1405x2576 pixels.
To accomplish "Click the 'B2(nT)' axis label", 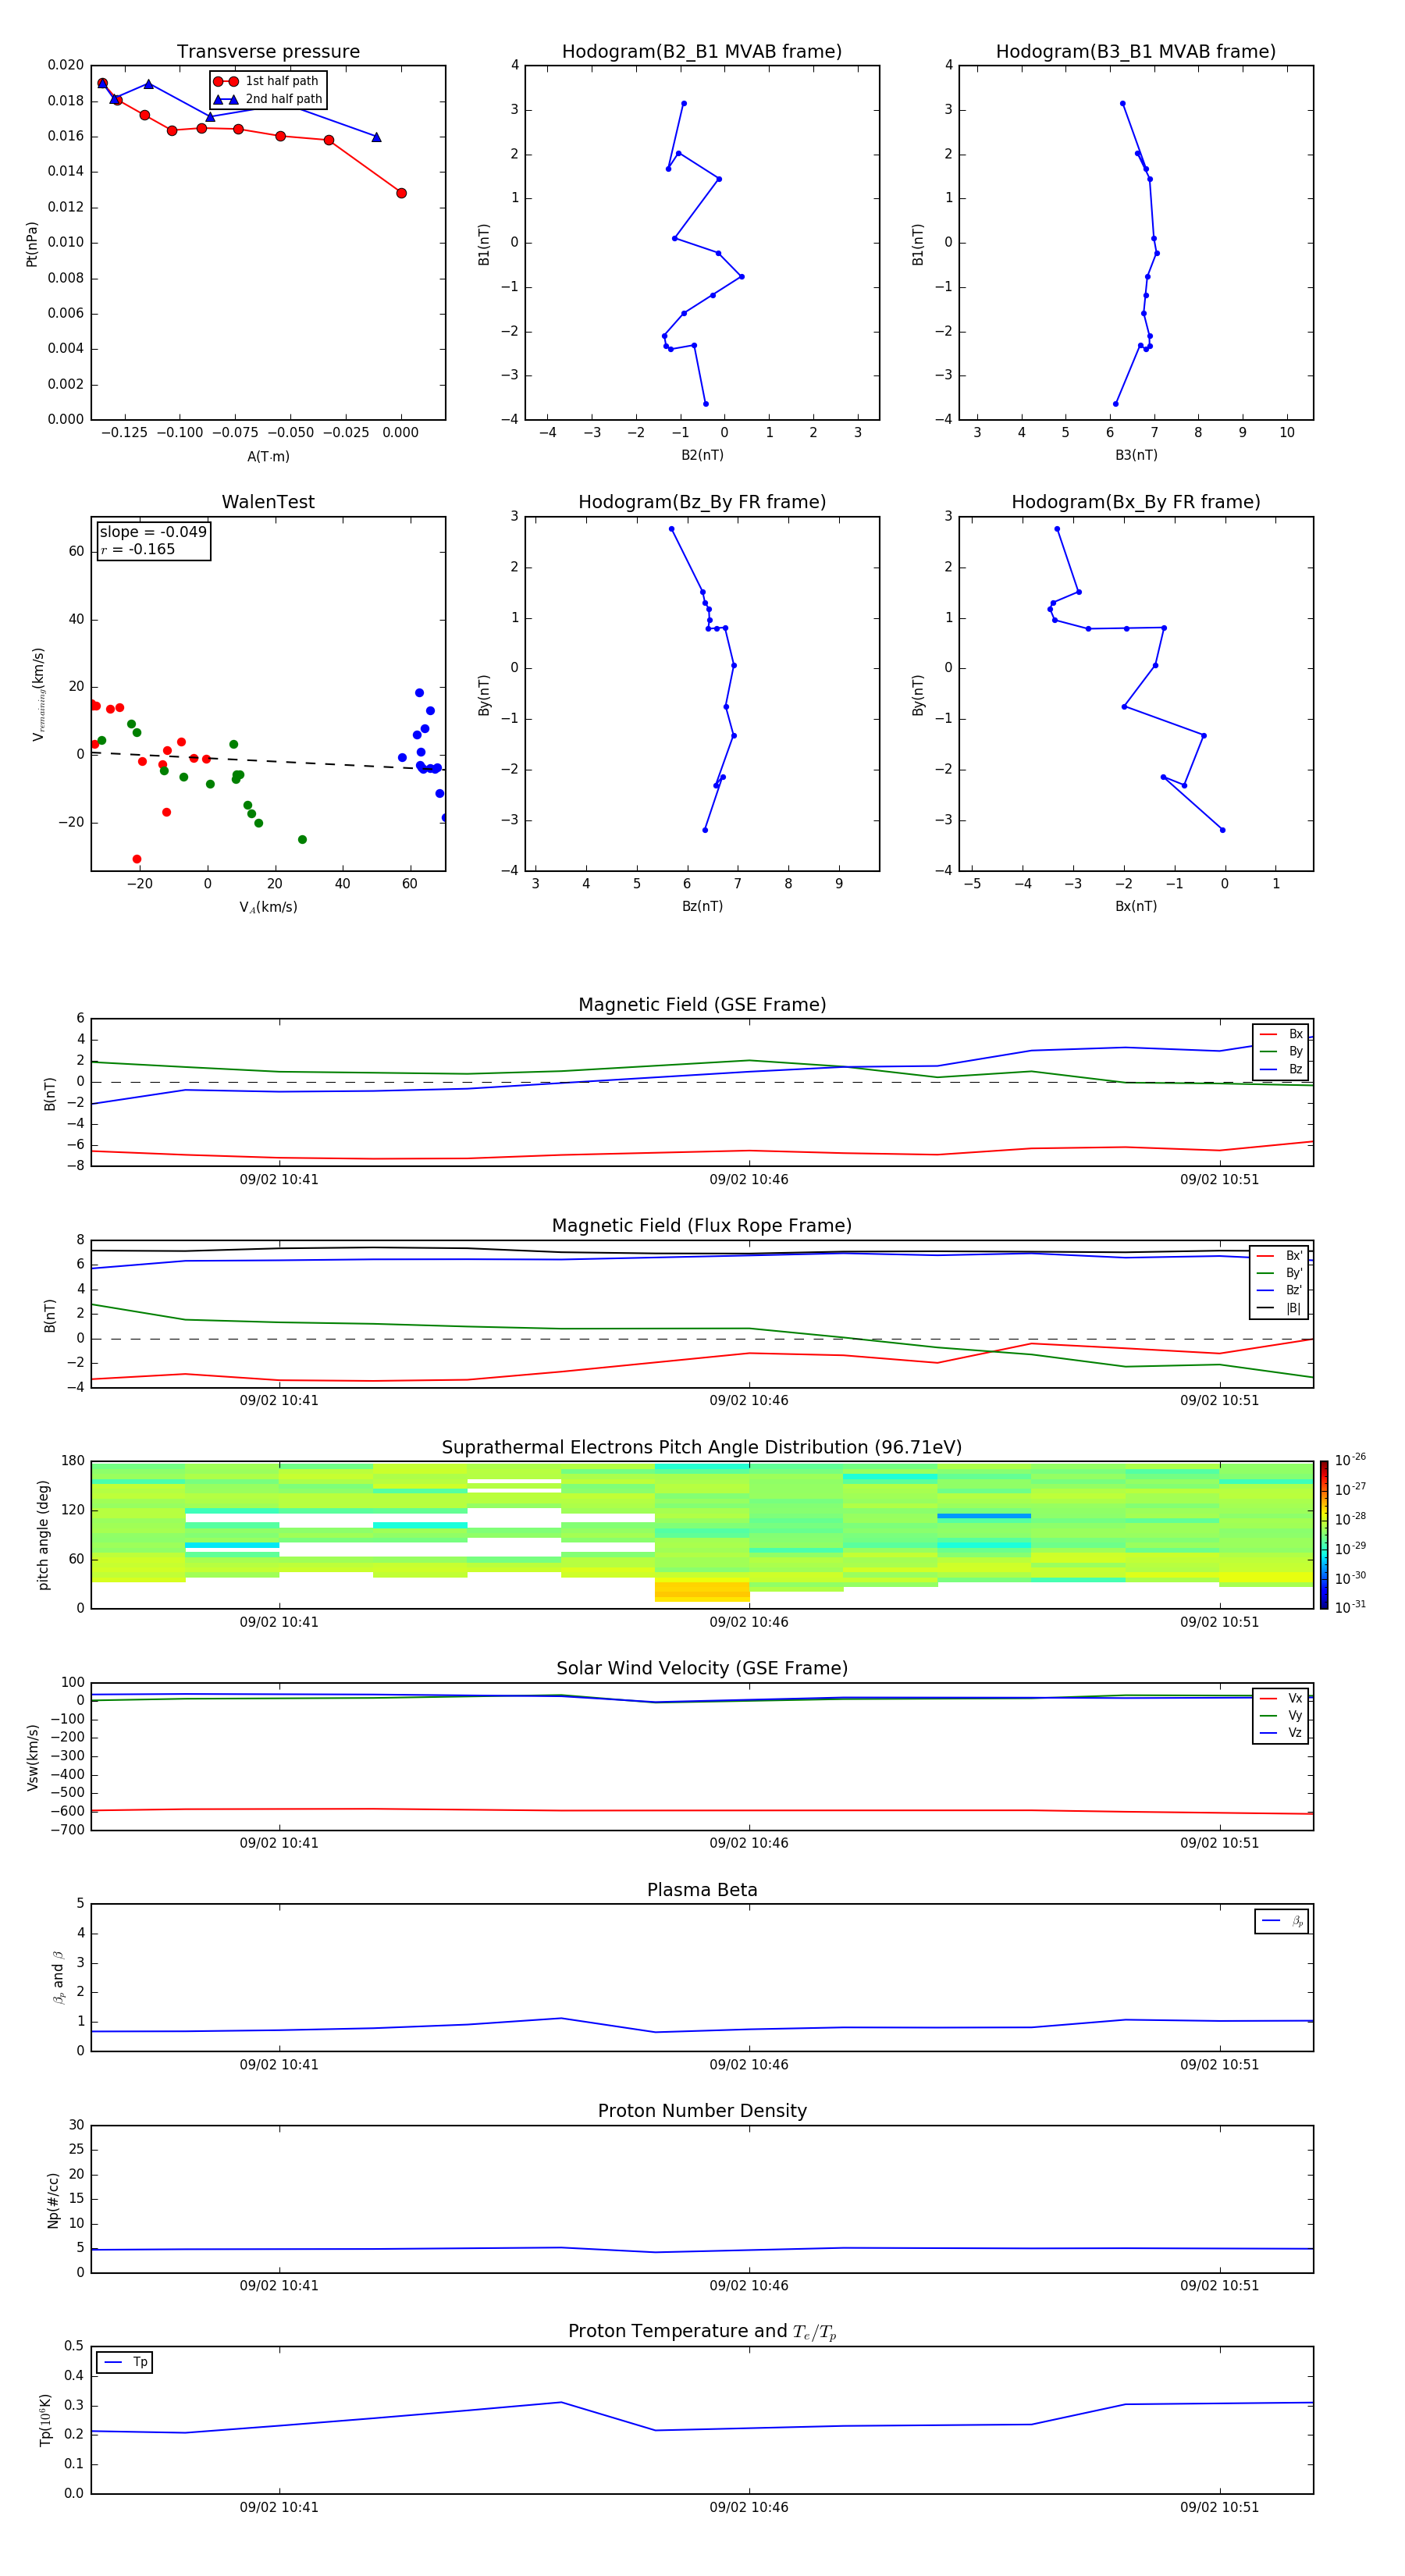I will (x=702, y=456).
